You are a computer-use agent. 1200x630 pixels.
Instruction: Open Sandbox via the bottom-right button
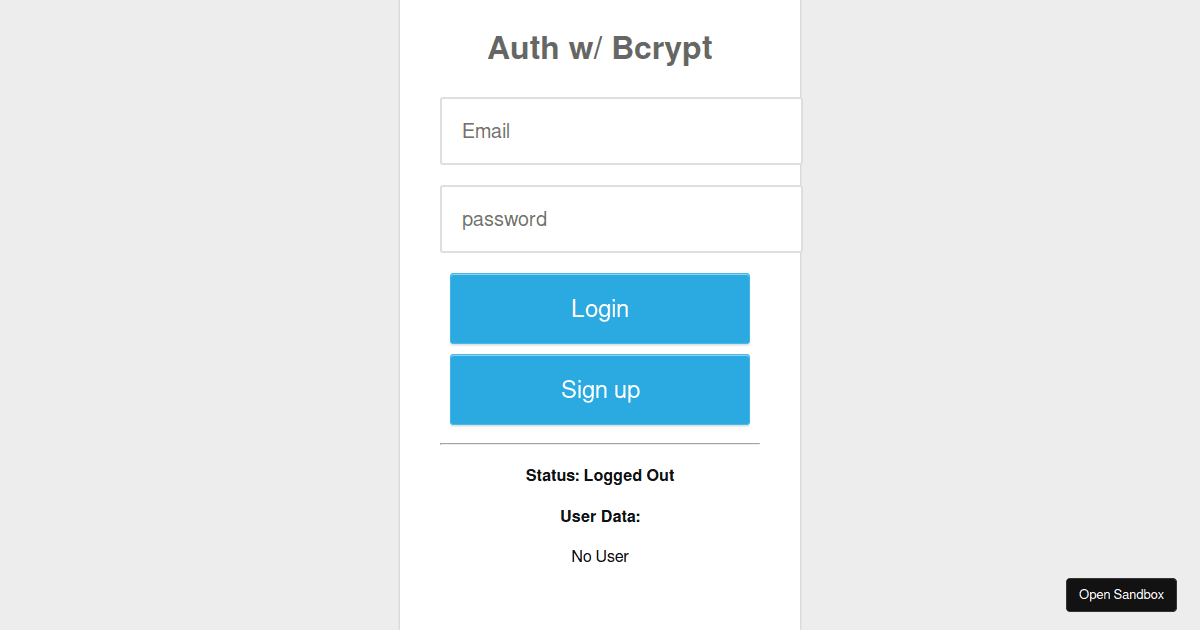point(1121,594)
